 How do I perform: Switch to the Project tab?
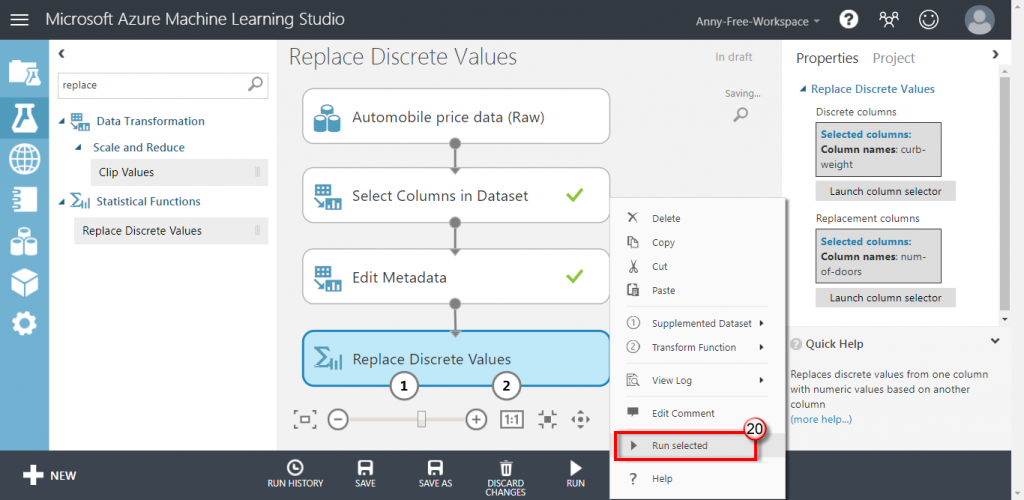pos(893,58)
